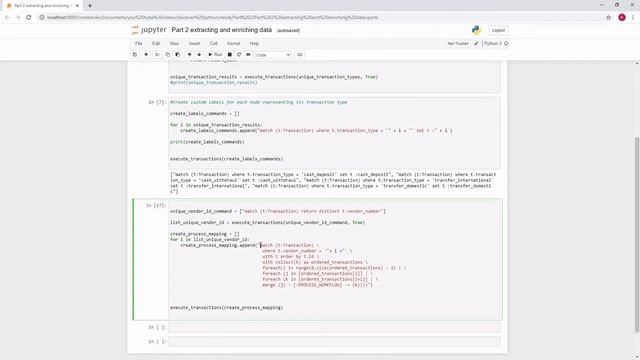Viewport: 640px width, 360px height.
Task: Click the In [17] cell prompt
Action: 156,205
